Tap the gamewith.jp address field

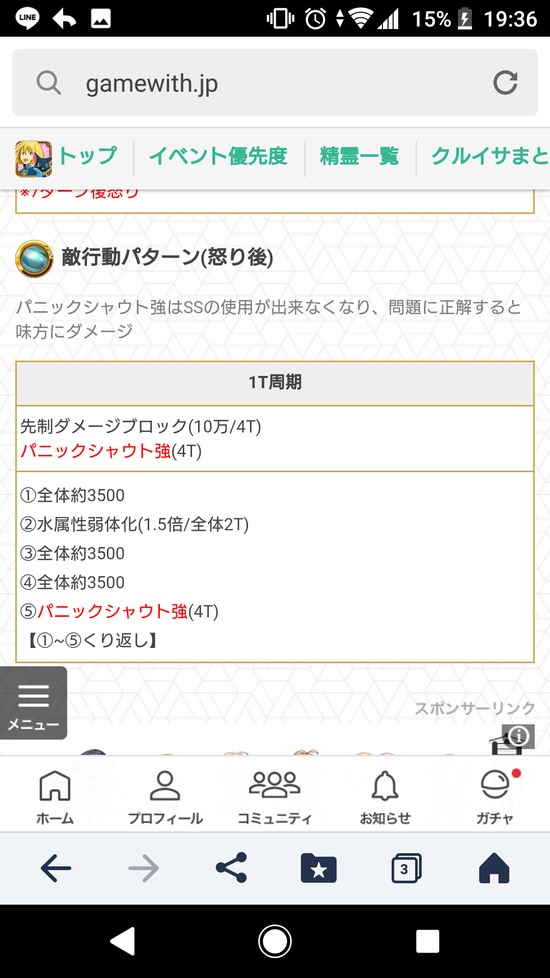point(275,82)
